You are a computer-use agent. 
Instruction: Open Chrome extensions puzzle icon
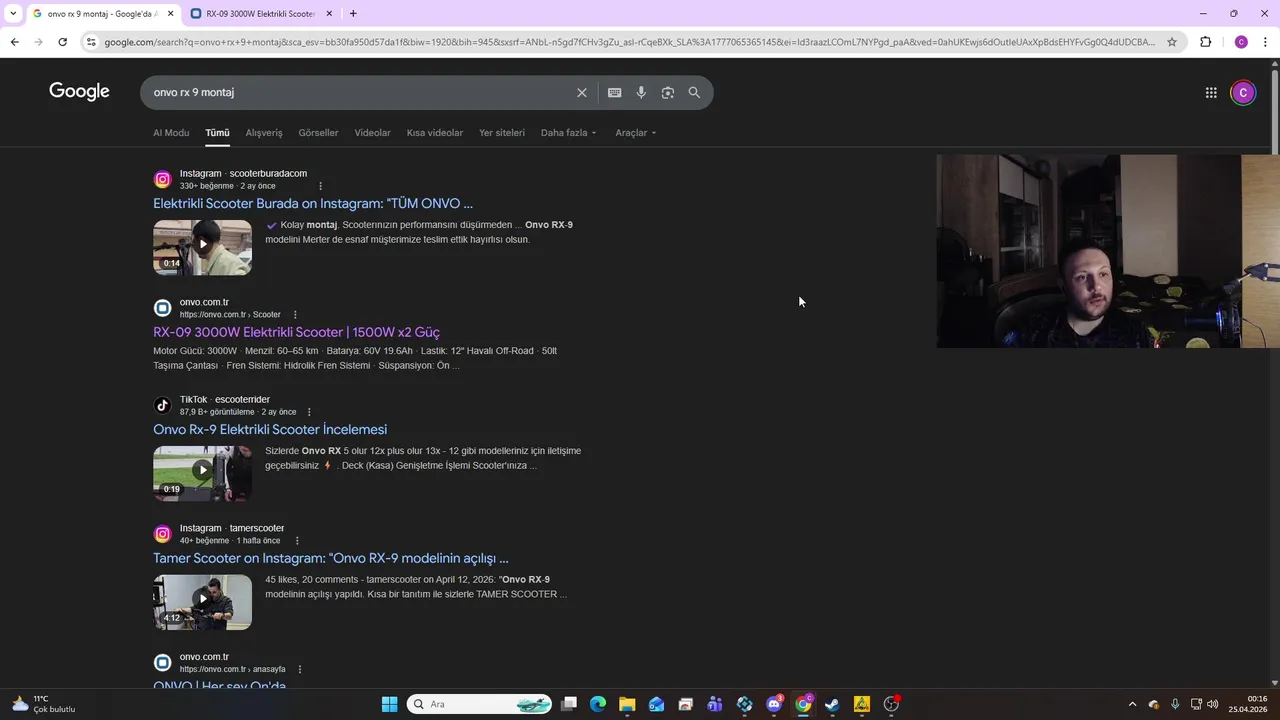tap(1205, 42)
